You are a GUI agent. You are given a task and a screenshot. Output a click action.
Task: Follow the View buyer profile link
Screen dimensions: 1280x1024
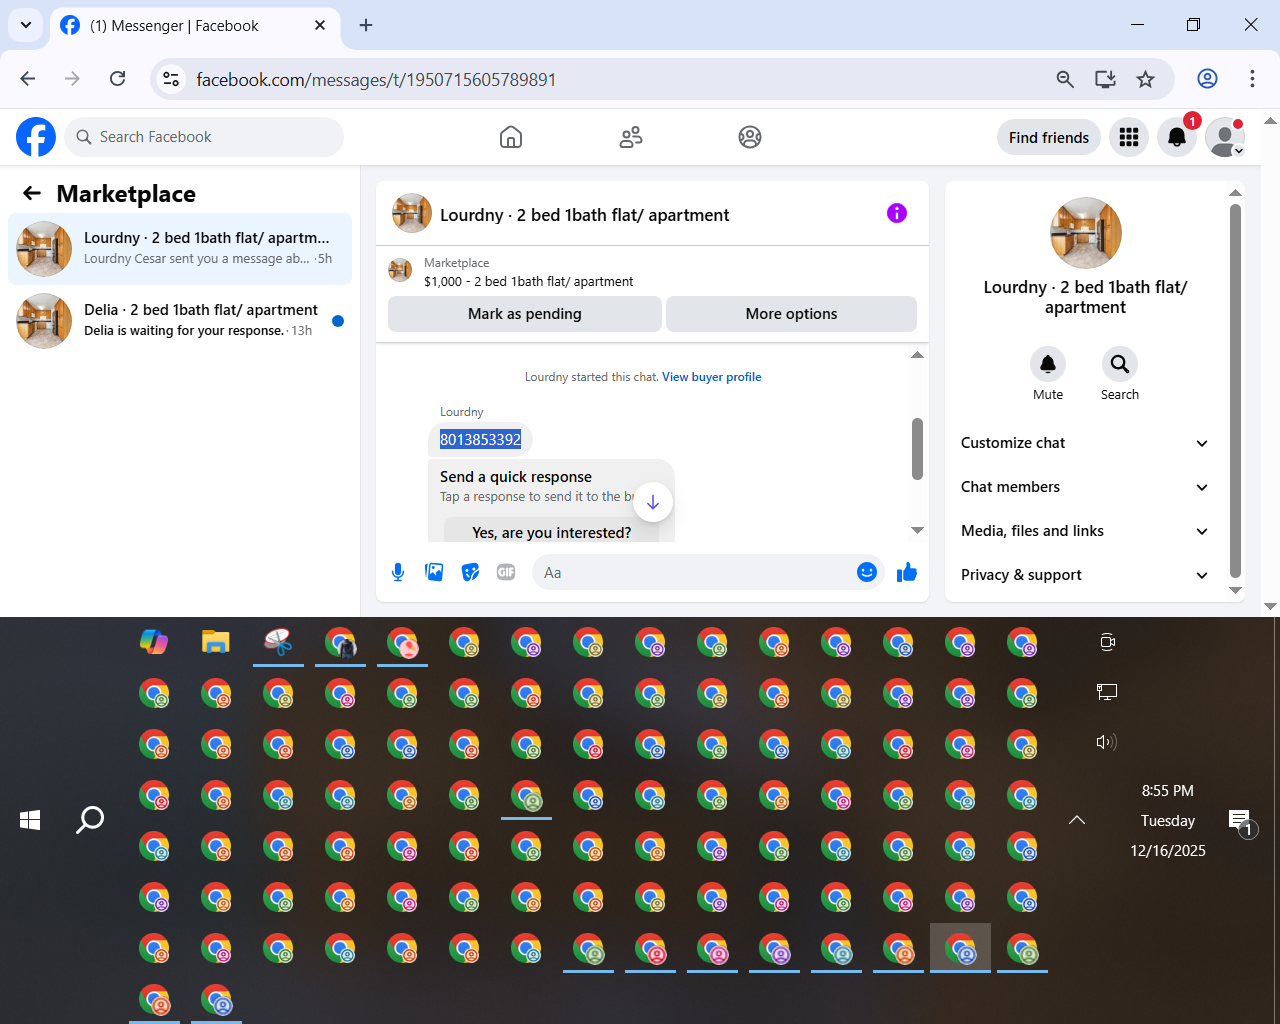coord(712,377)
